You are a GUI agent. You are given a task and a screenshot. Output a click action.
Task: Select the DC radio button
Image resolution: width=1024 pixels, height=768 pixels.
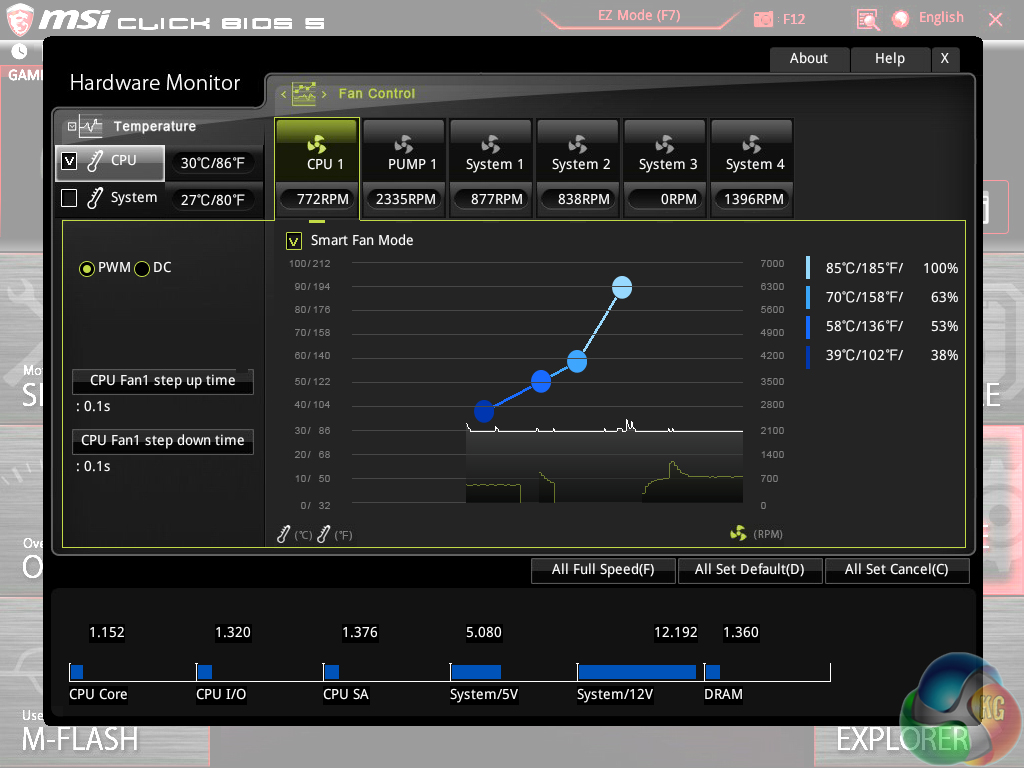pos(142,268)
